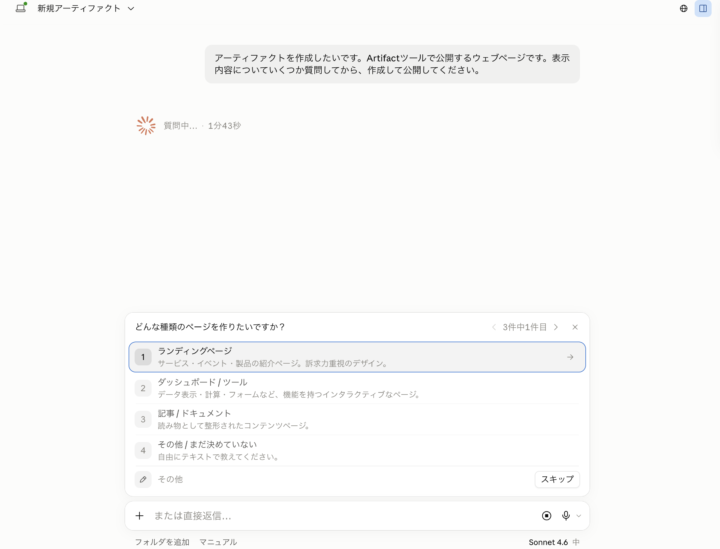Viewport: 720px width, 549px height.
Task: Select option 1 ランディングページ
Action: click(357, 357)
